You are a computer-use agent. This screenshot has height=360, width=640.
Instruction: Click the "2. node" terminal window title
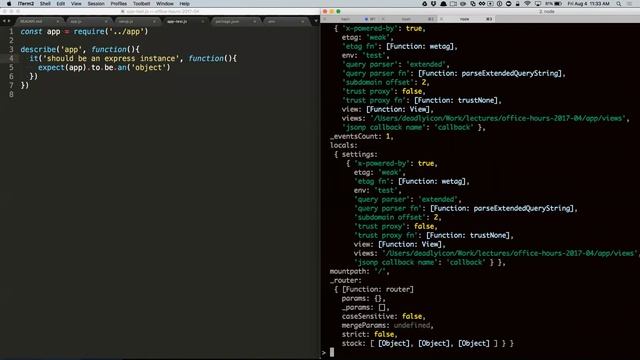tap(547, 11)
